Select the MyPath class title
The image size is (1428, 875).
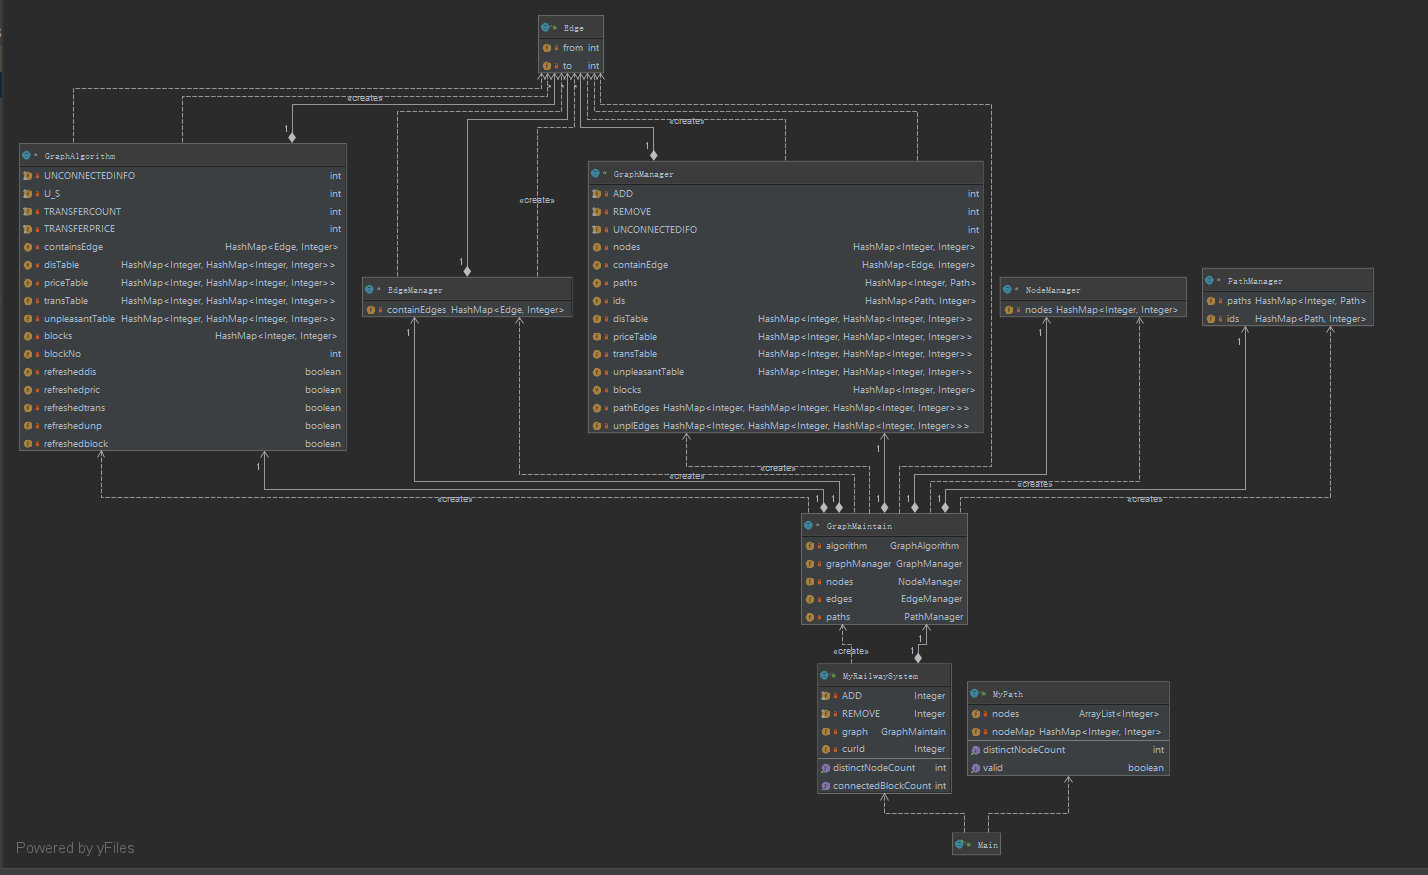click(x=1008, y=694)
